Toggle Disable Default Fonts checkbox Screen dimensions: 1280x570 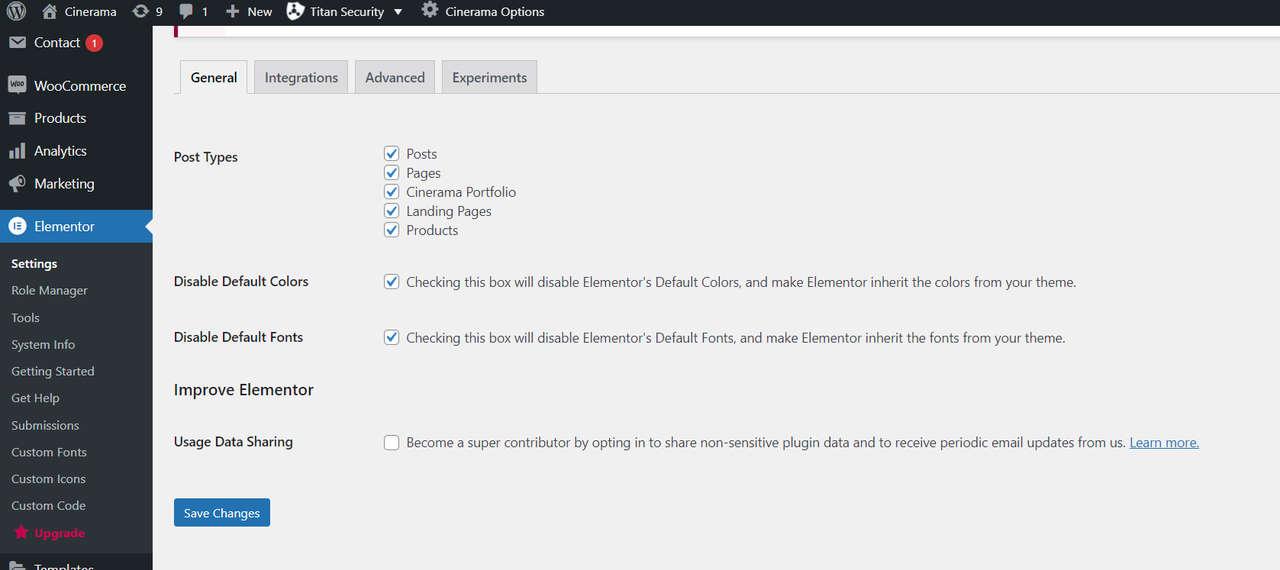(392, 338)
